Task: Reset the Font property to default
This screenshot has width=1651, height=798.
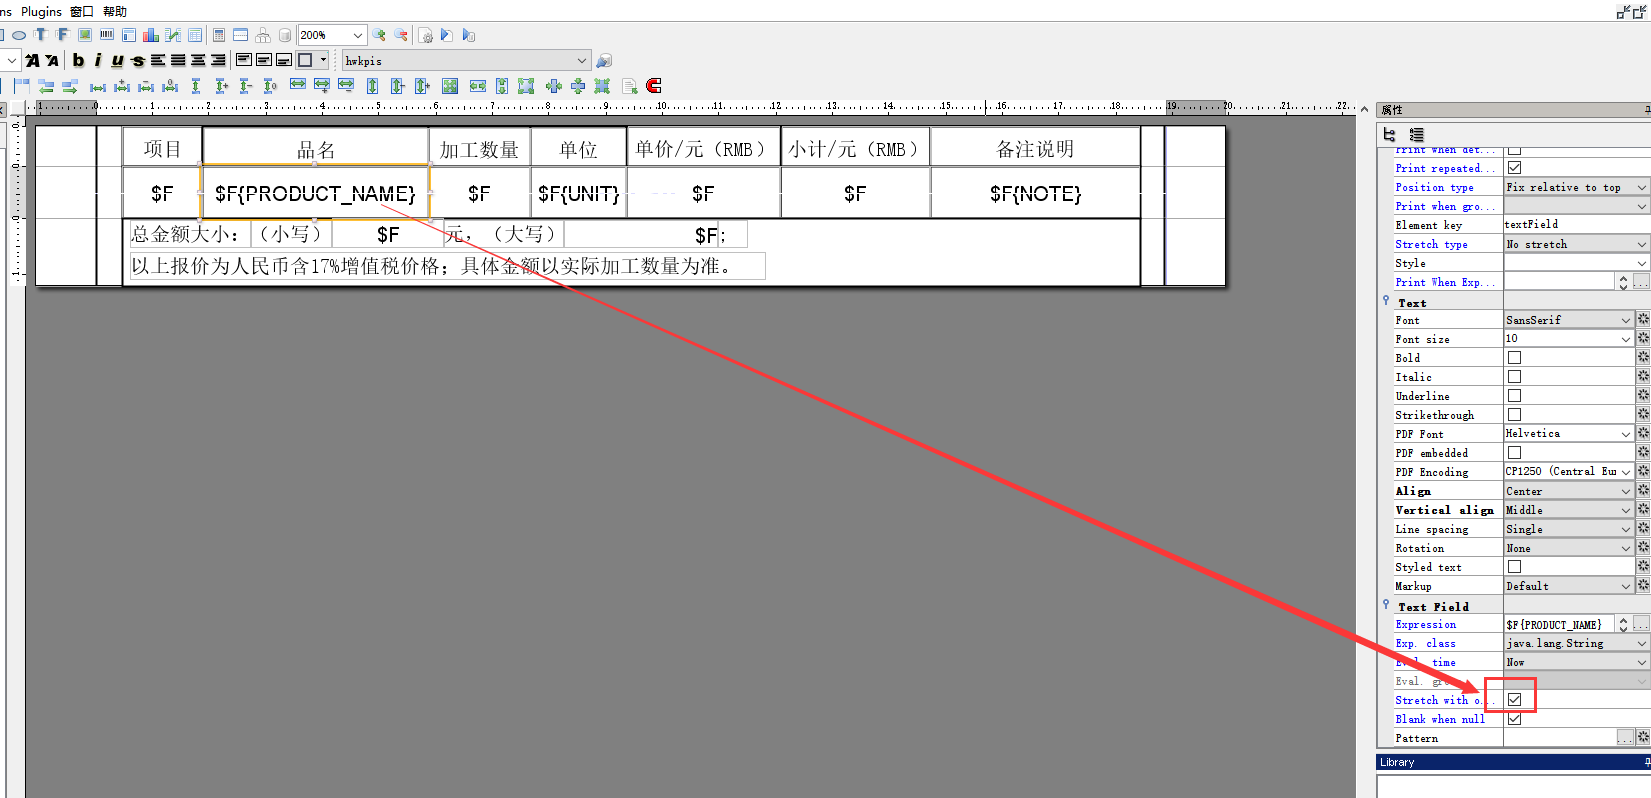Action: pyautogui.click(x=1643, y=319)
